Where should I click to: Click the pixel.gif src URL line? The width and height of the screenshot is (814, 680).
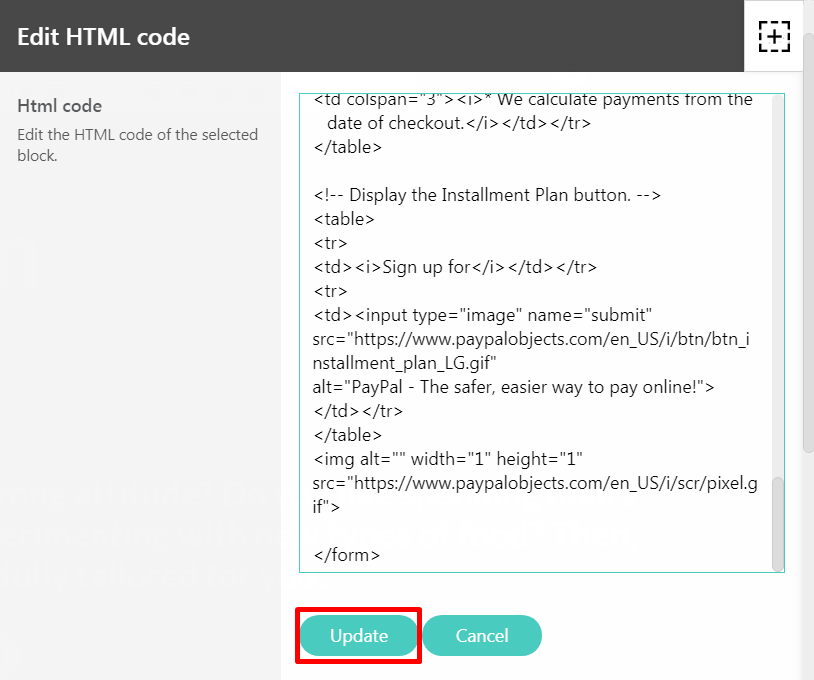point(535,483)
